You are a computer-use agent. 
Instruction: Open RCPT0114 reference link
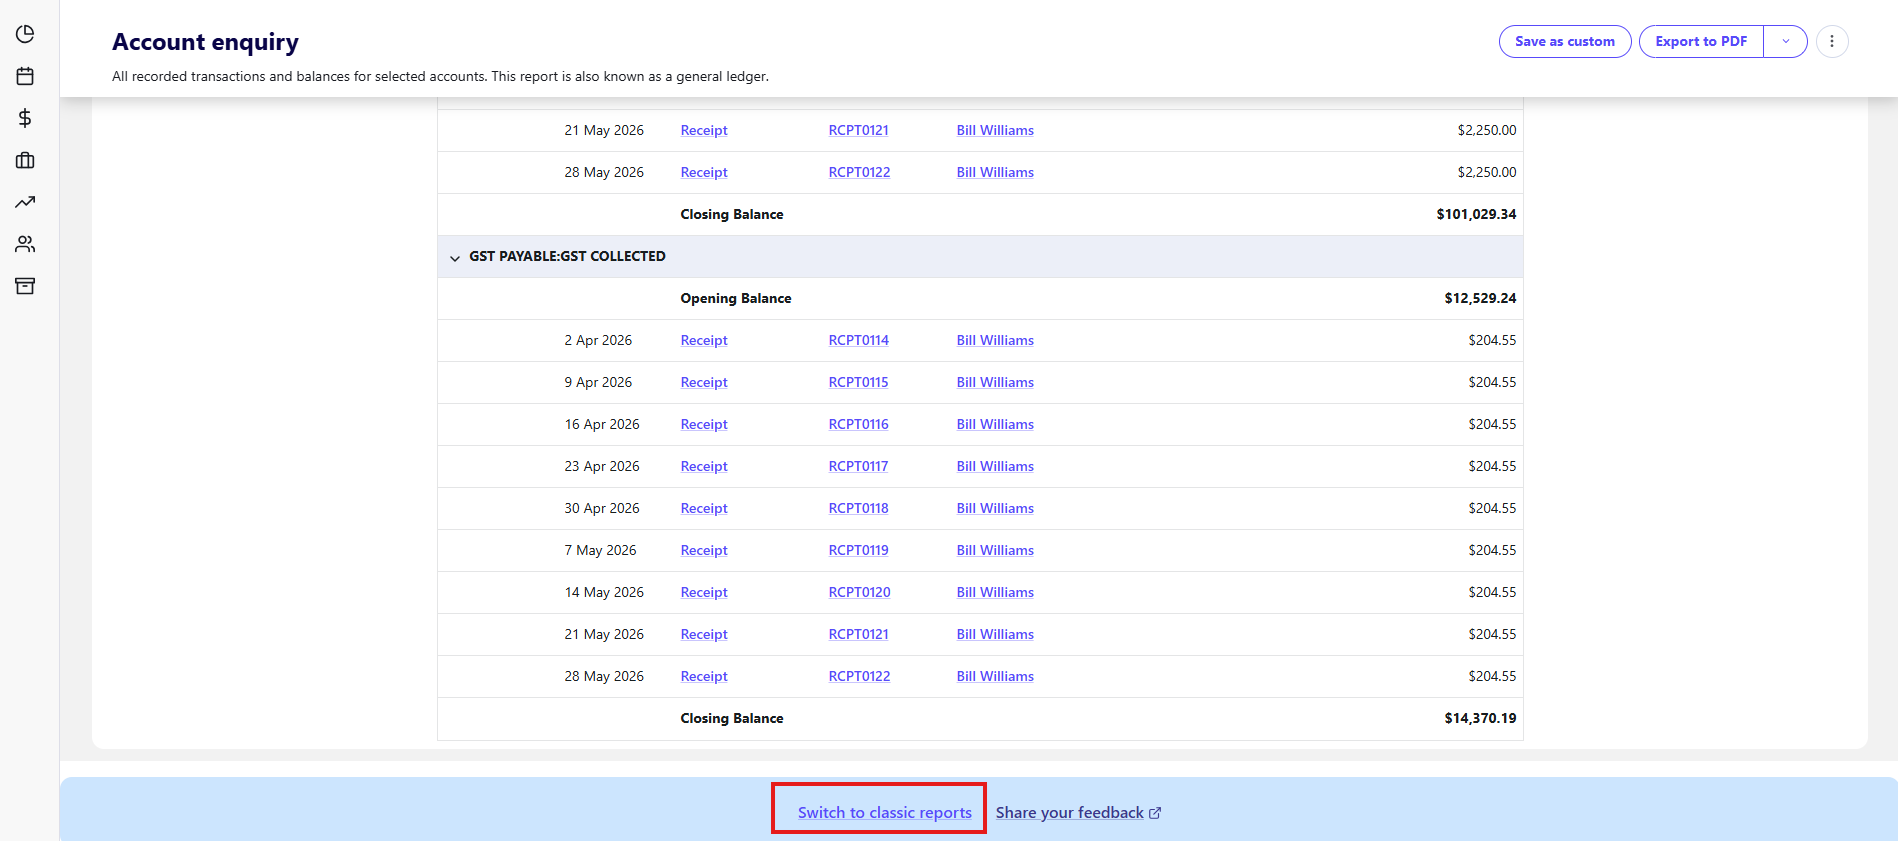(858, 340)
